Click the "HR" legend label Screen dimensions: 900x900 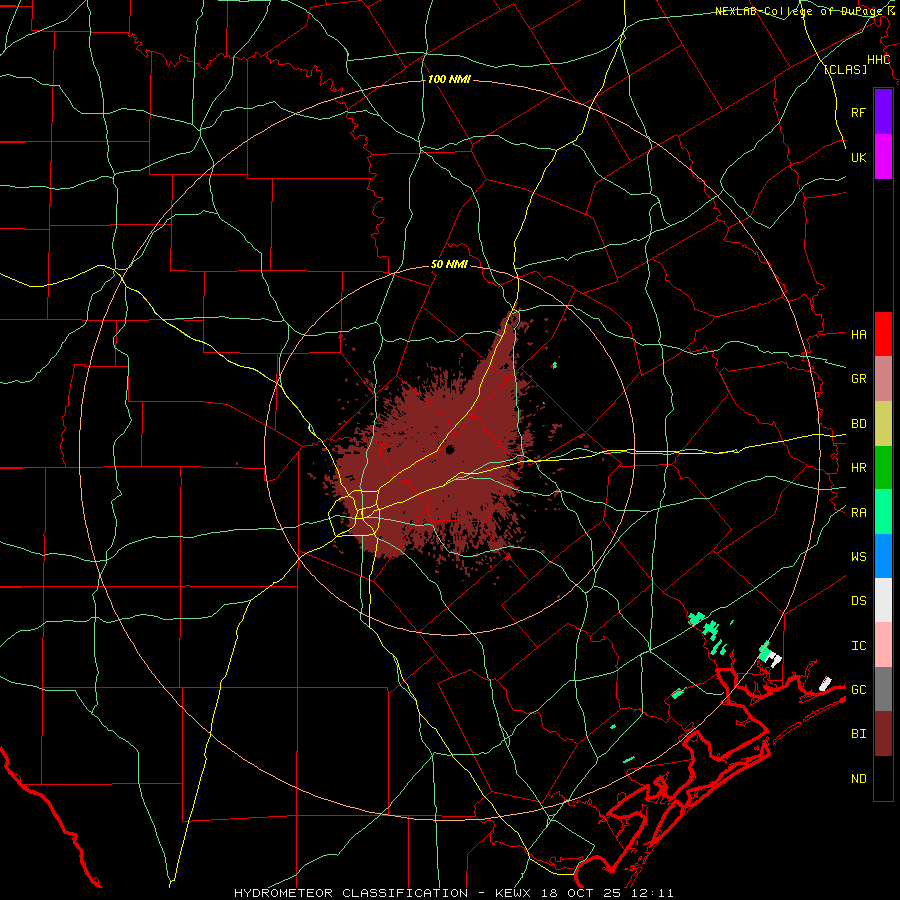(x=858, y=468)
